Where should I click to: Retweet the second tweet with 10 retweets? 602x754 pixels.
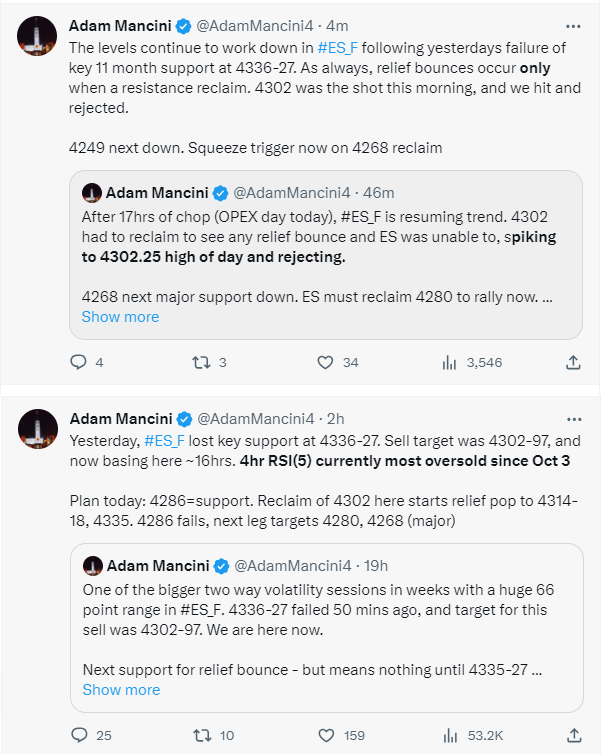point(202,735)
